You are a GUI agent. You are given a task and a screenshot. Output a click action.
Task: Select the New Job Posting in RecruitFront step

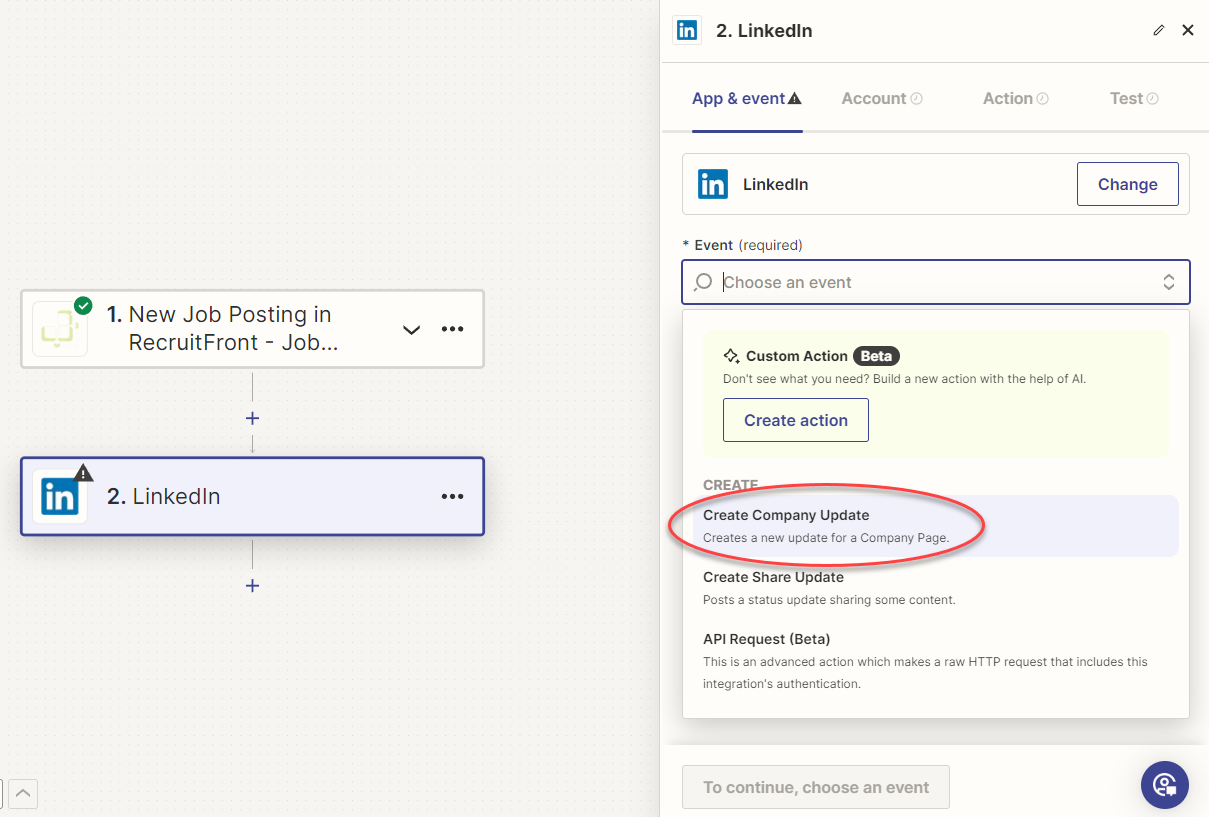click(252, 329)
